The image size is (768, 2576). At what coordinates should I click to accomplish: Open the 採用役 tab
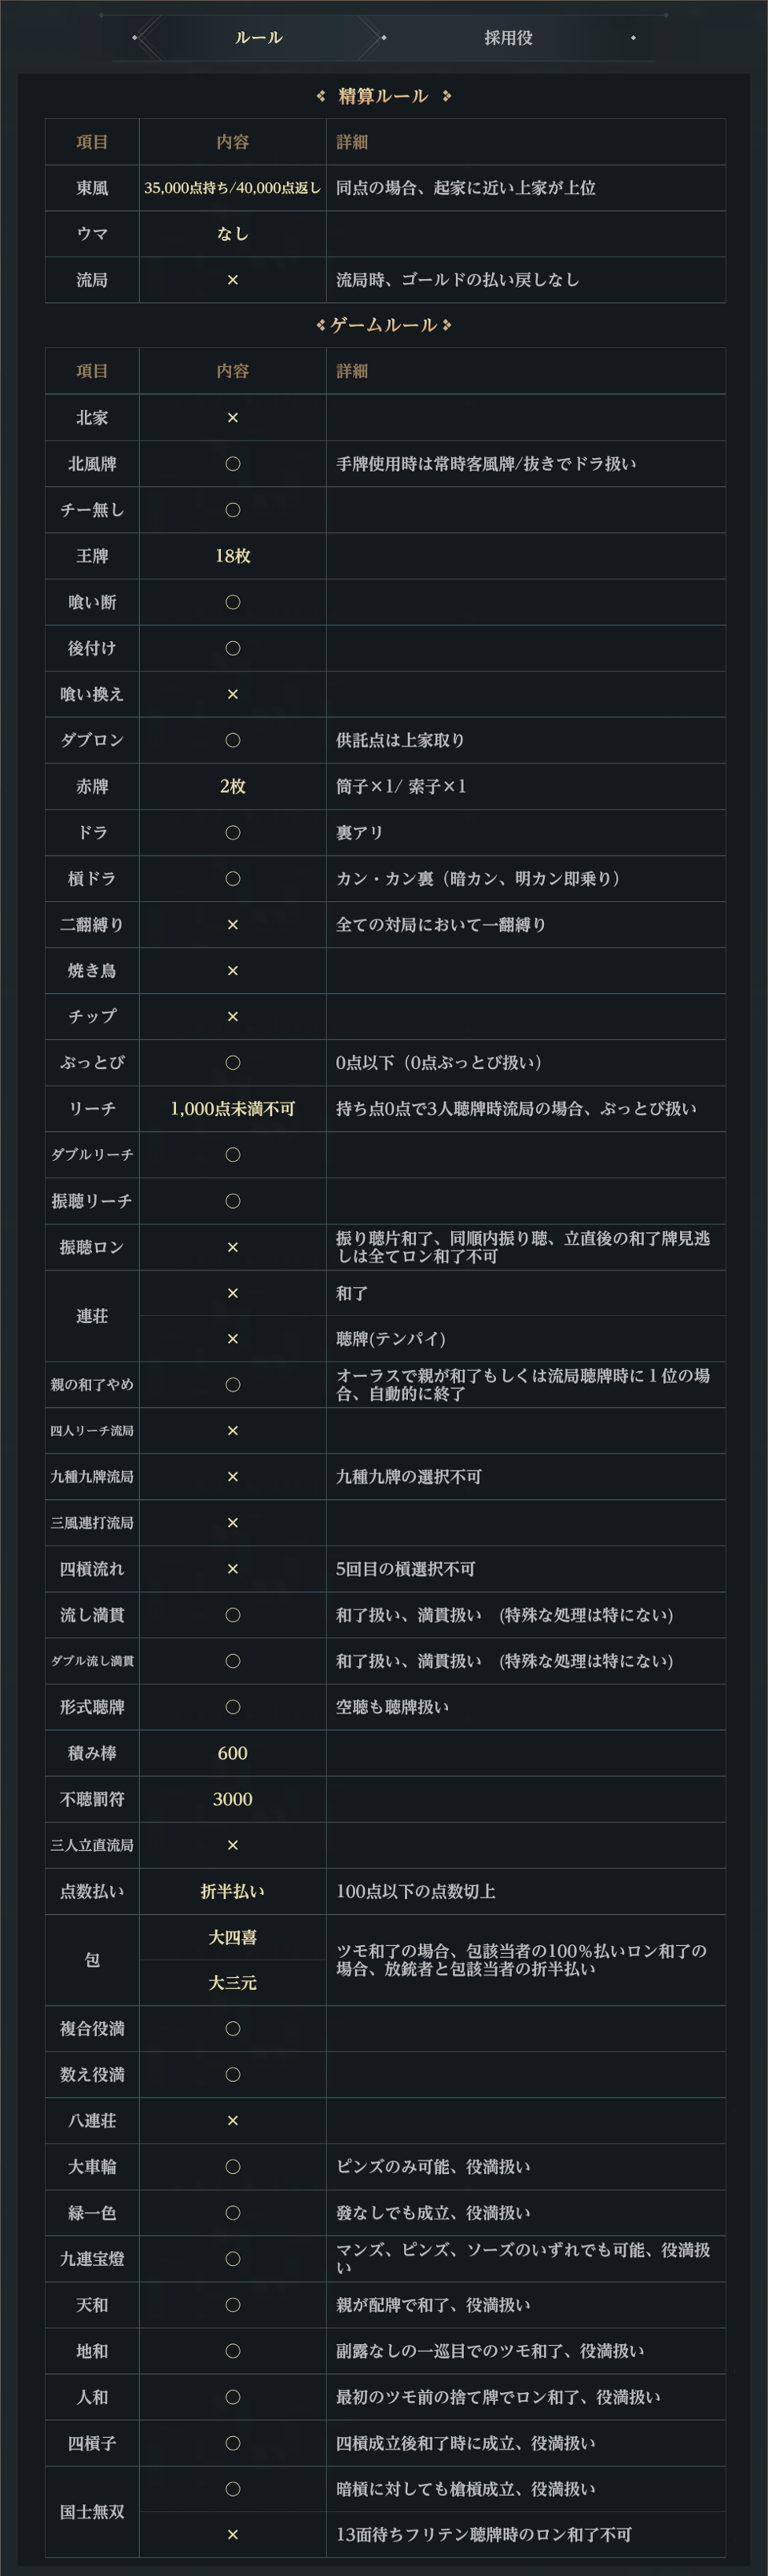pyautogui.click(x=508, y=38)
